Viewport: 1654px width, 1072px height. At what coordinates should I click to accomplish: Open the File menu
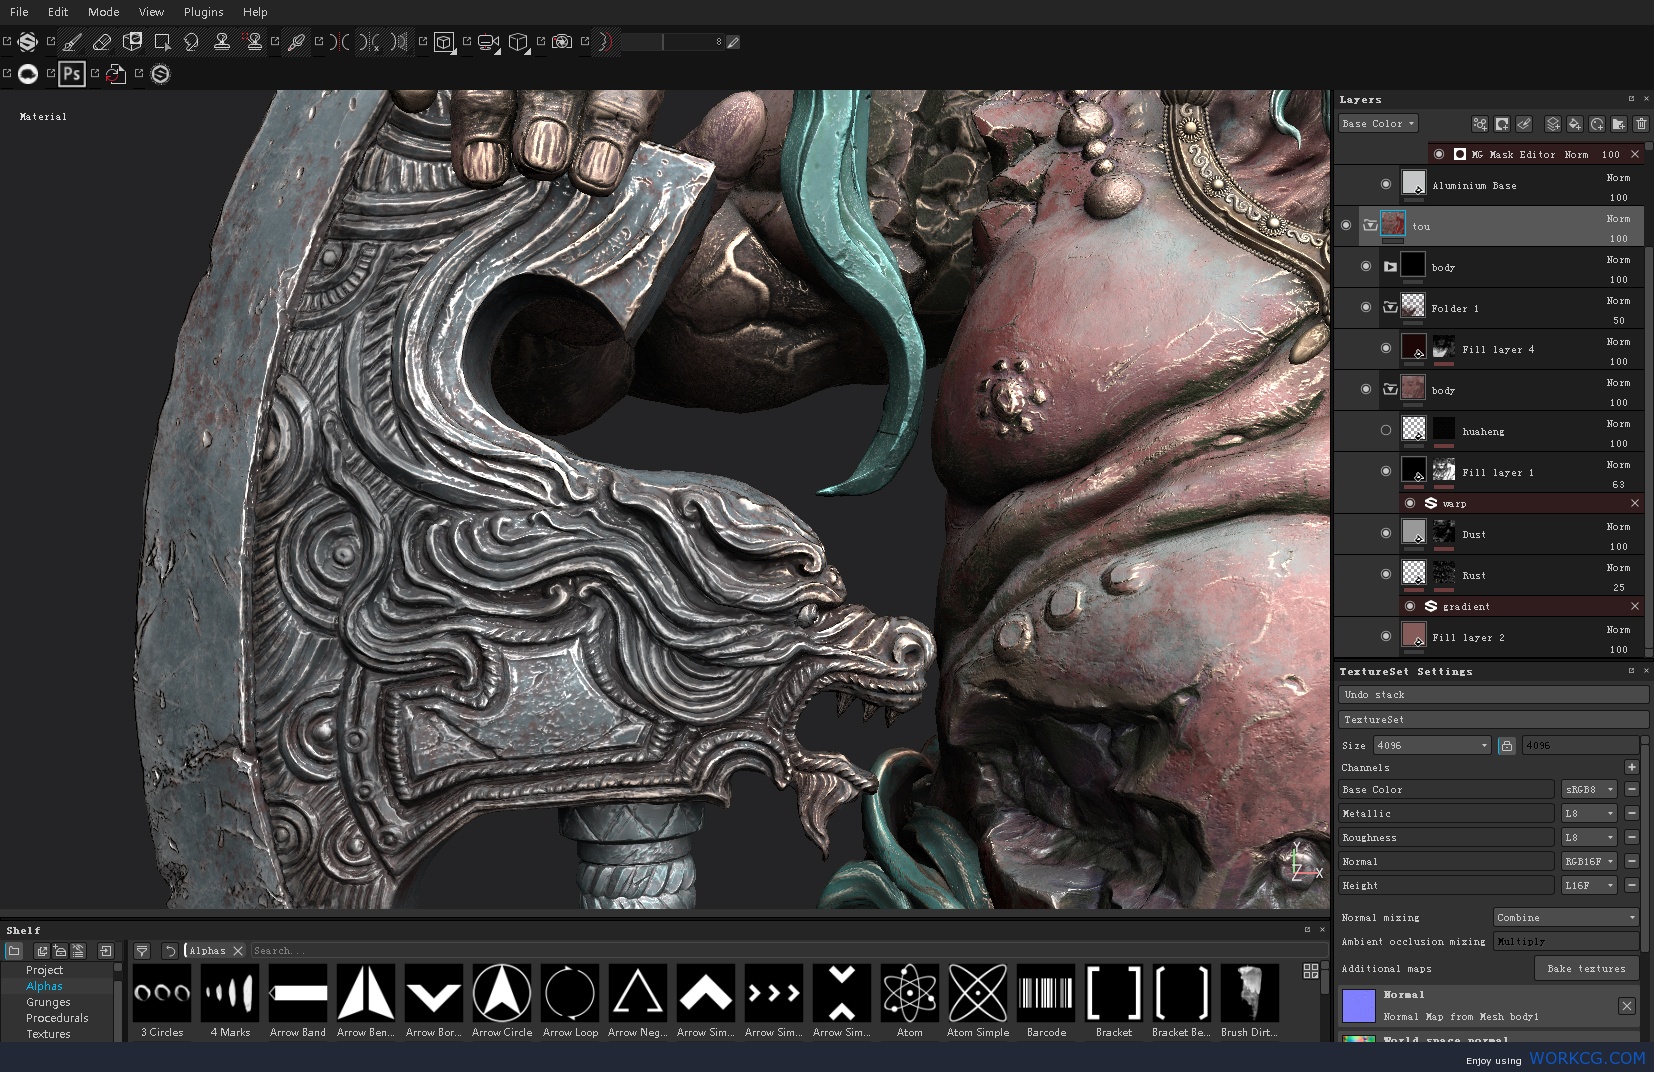pyautogui.click(x=19, y=12)
